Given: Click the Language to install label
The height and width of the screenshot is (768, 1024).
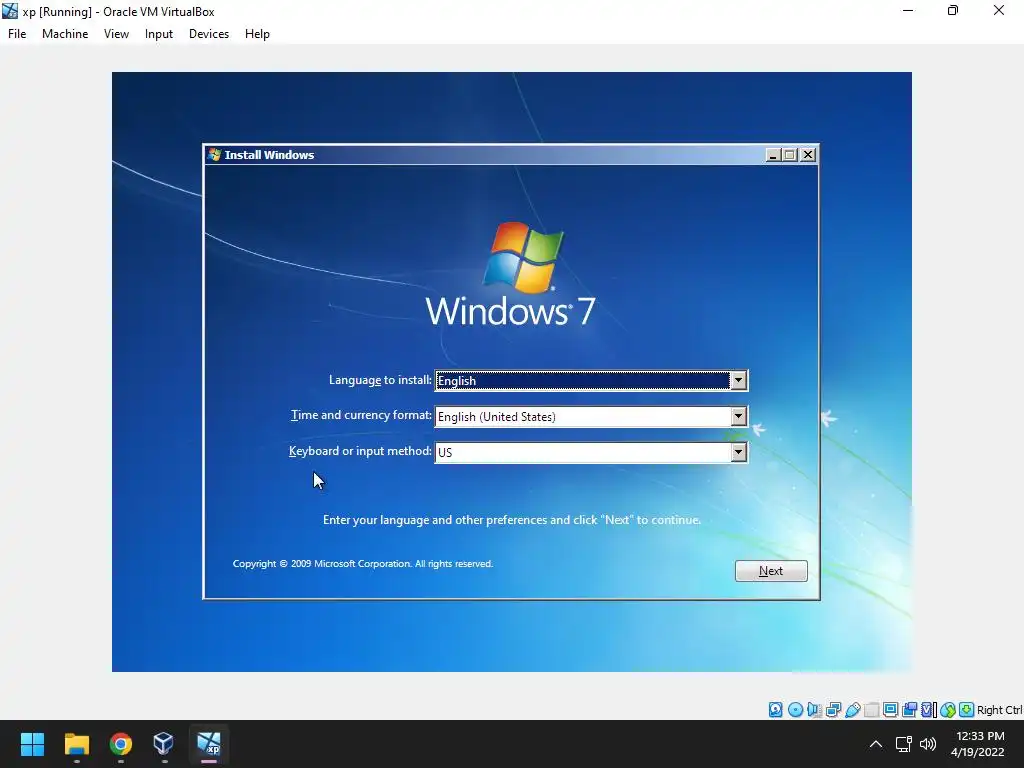Looking at the screenshot, I should (x=380, y=380).
